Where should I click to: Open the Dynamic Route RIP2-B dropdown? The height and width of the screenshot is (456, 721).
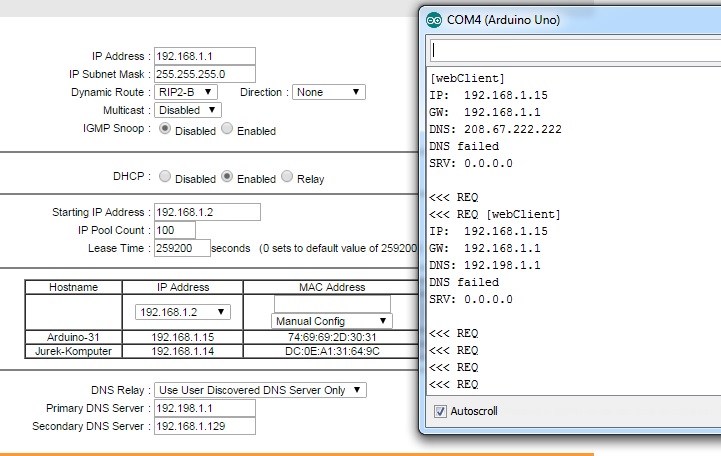point(186,92)
